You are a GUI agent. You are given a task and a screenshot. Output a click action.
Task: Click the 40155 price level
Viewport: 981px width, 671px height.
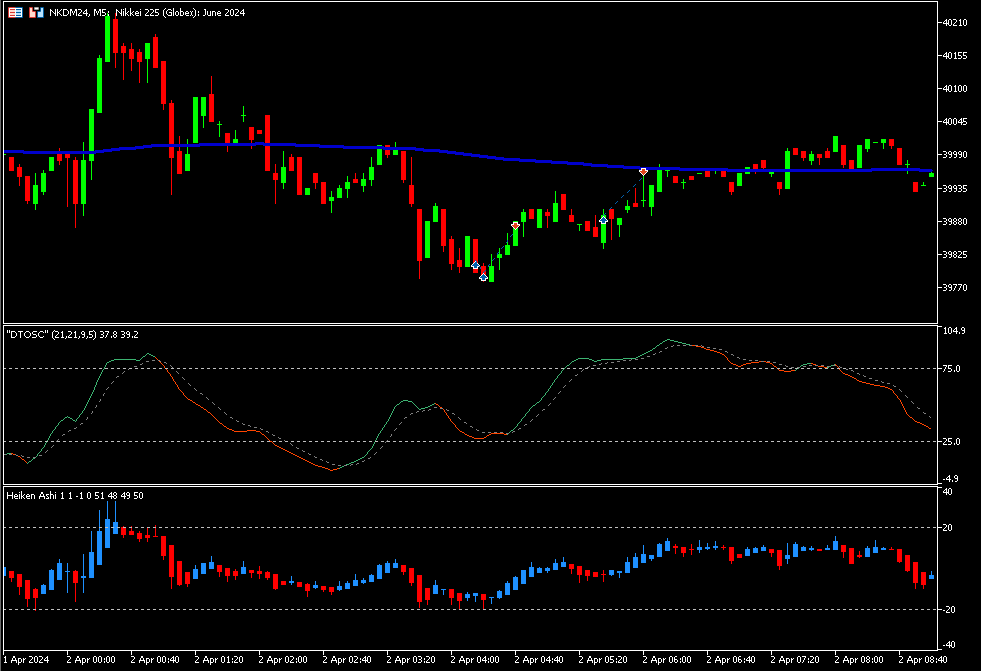tap(955, 56)
